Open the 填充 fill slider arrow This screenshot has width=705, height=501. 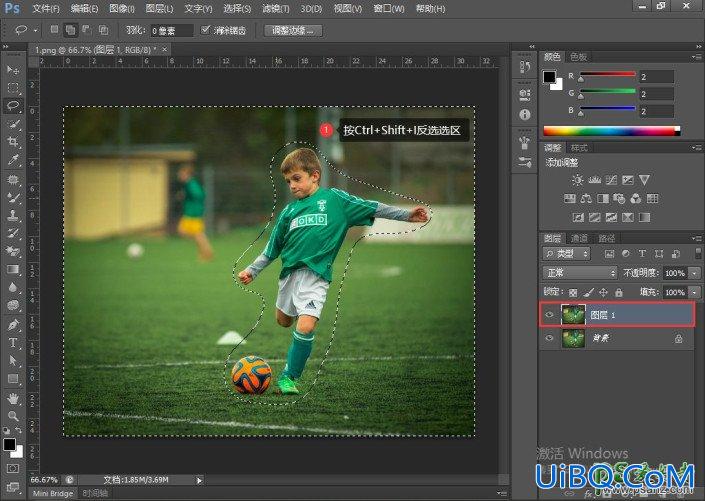(695, 292)
